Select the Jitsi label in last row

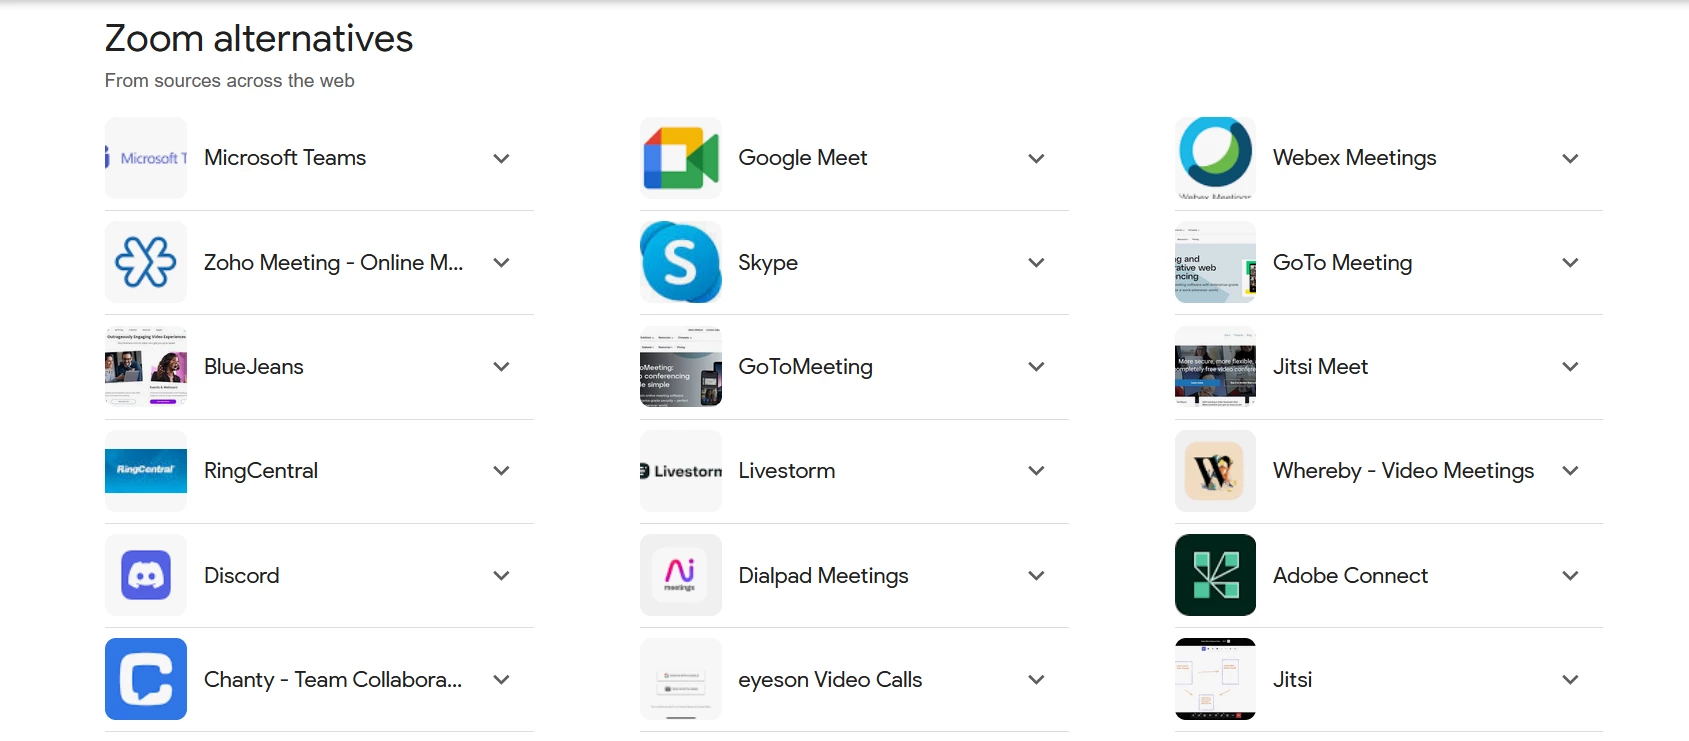pyautogui.click(x=1292, y=680)
